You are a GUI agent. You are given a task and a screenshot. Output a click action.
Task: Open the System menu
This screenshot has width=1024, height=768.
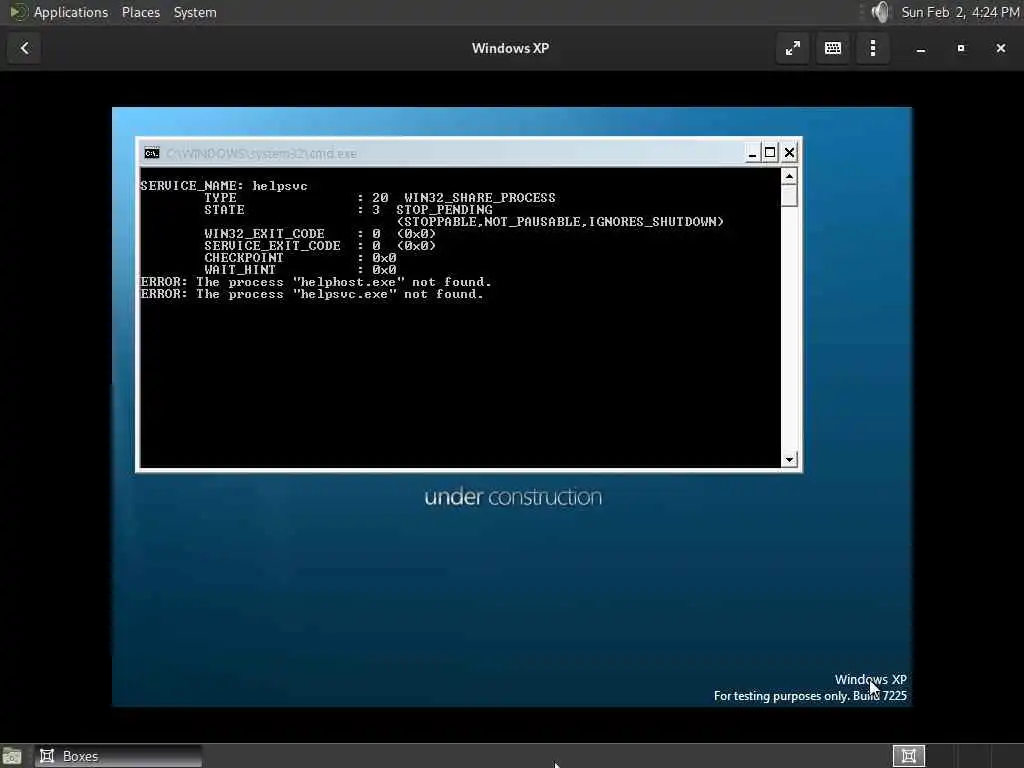coord(195,12)
